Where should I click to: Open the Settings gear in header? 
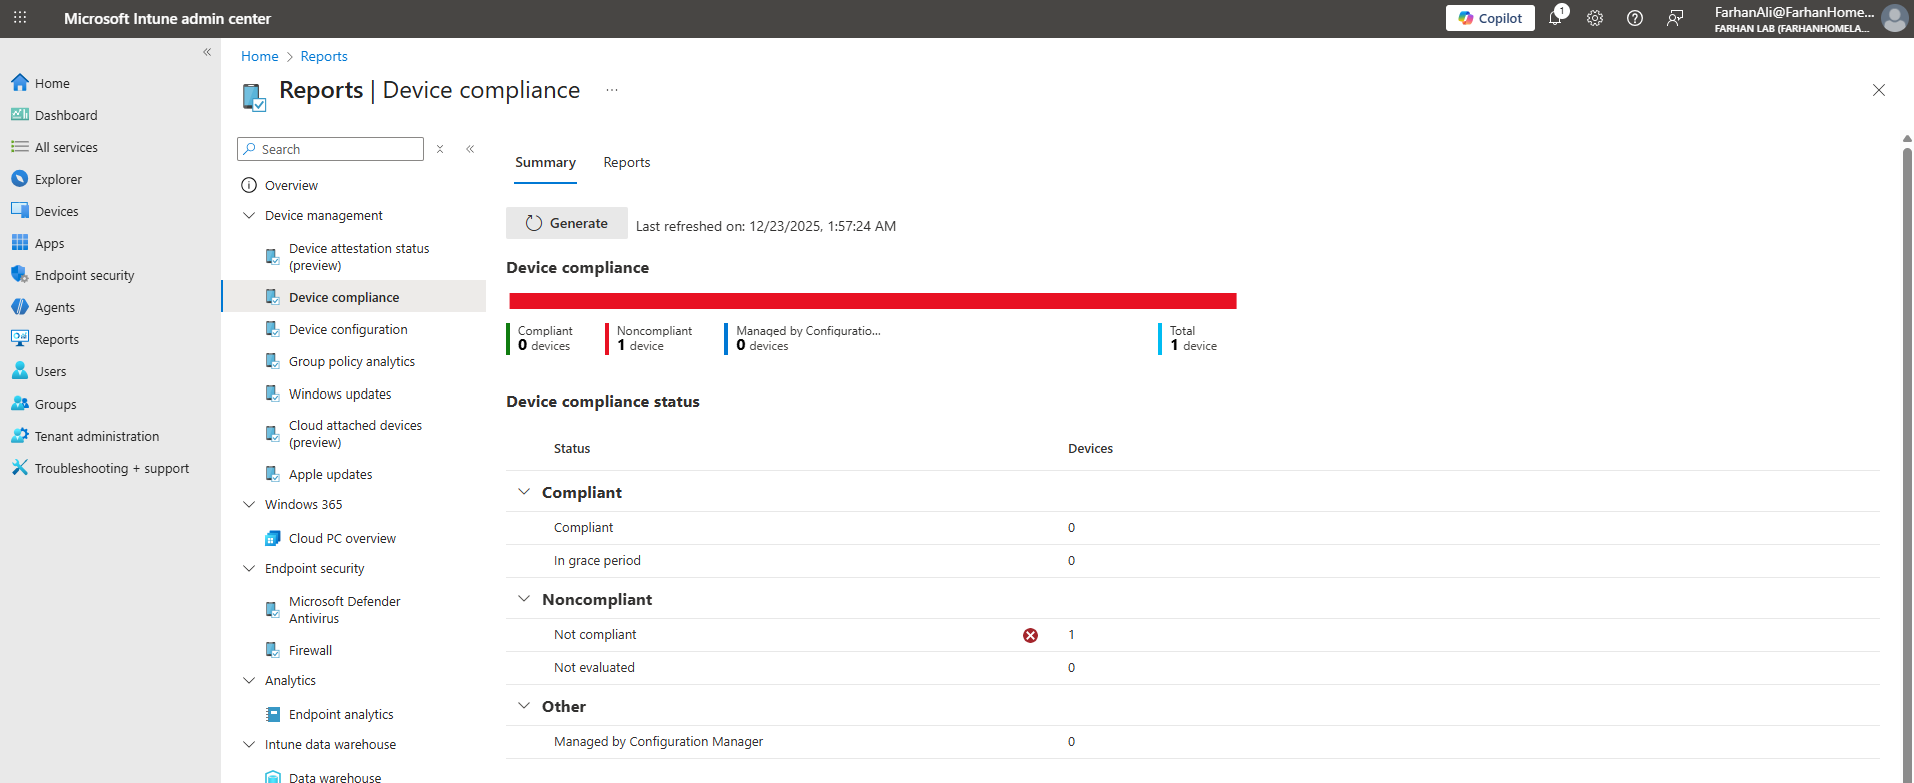point(1595,18)
